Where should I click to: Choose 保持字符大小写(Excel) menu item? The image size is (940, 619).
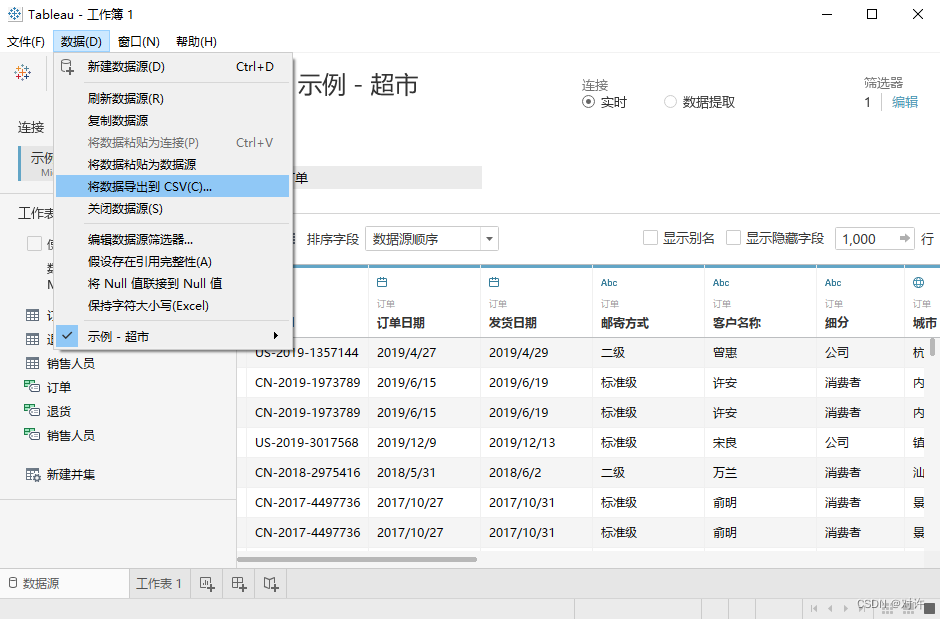(x=173, y=306)
